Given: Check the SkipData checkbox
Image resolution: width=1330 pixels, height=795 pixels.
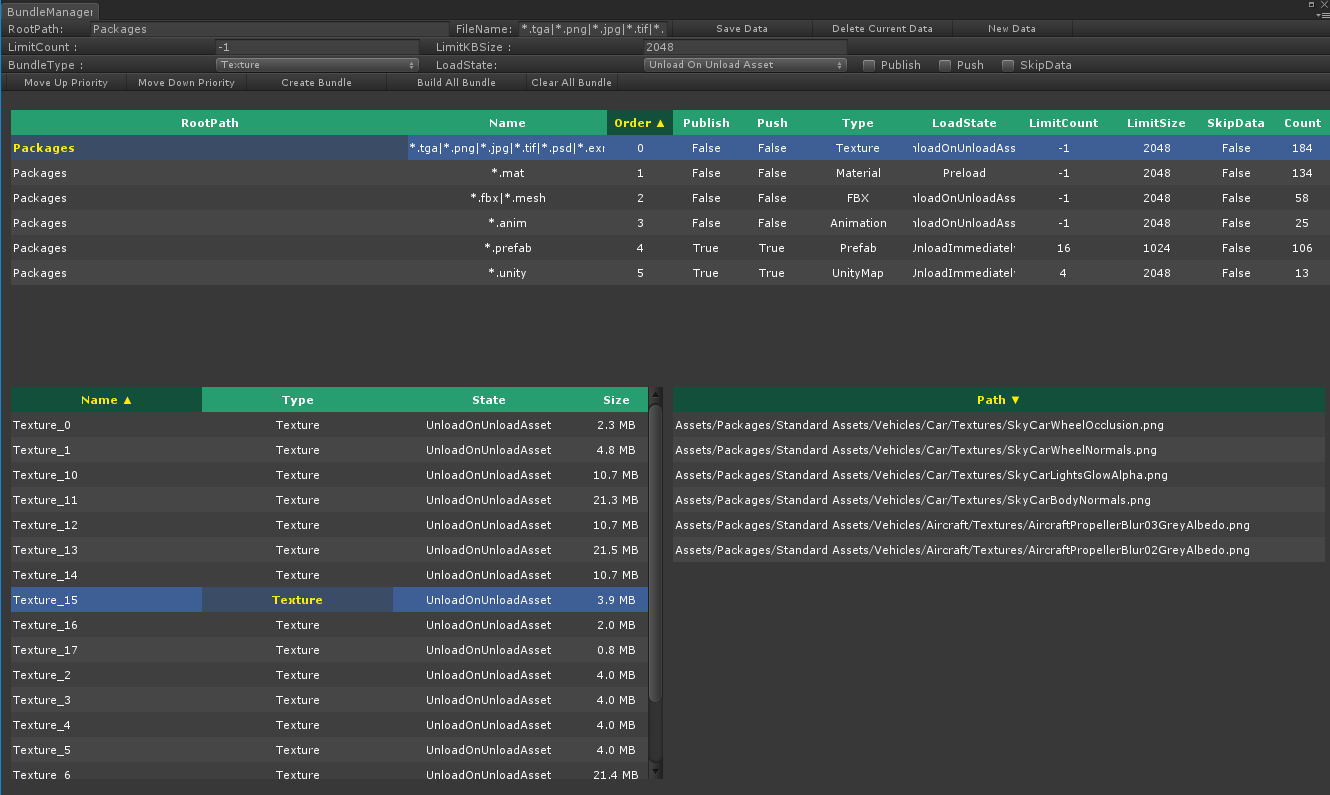Looking at the screenshot, I should 1008,65.
